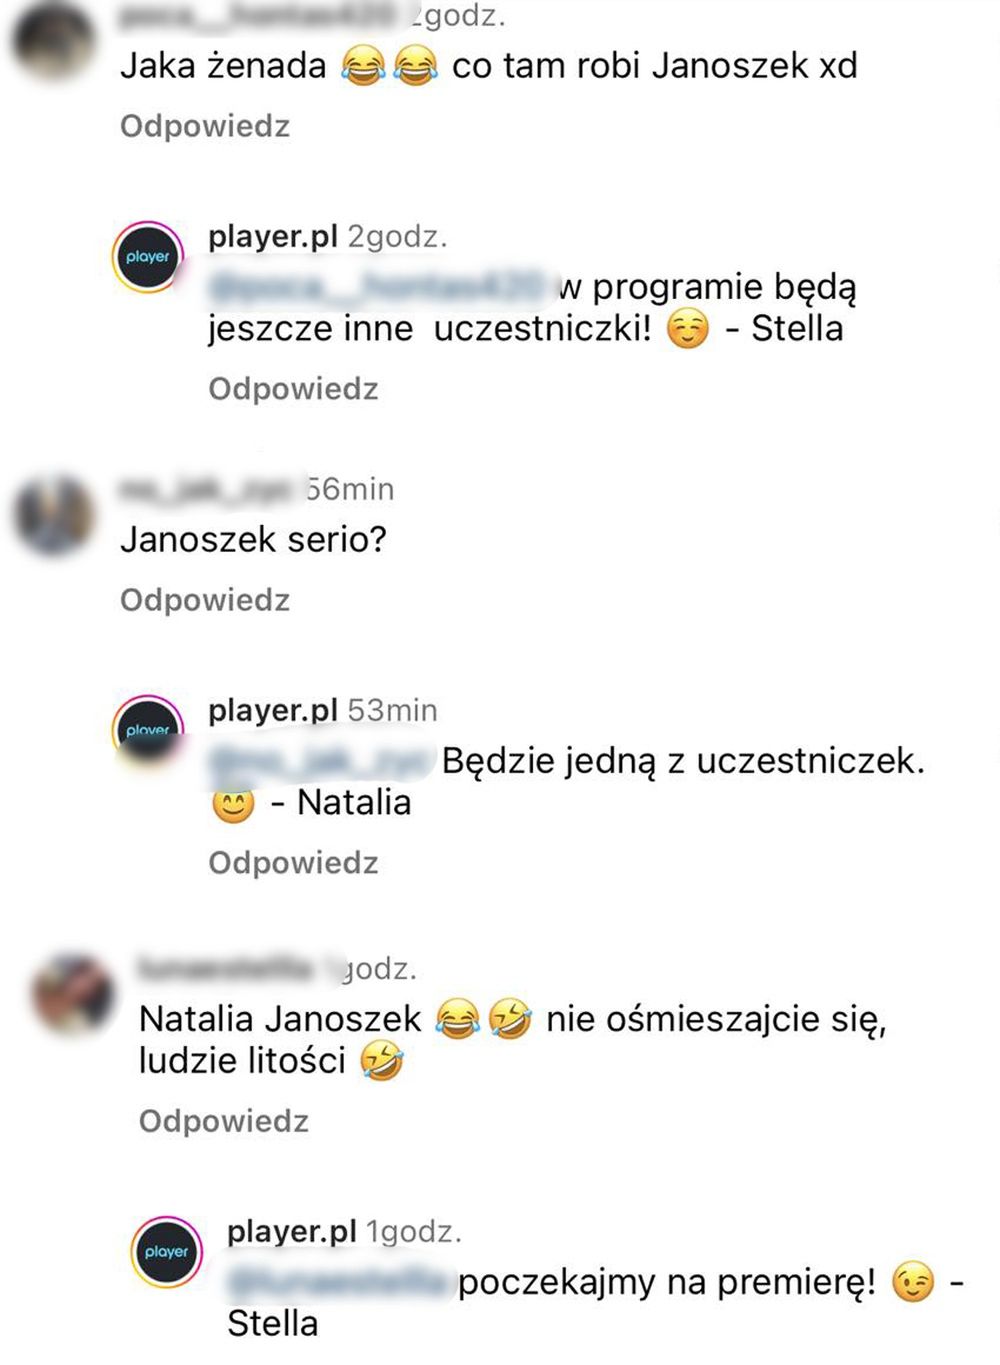
Task: Open player.pl username posted 1godz.
Action: click(x=292, y=1231)
